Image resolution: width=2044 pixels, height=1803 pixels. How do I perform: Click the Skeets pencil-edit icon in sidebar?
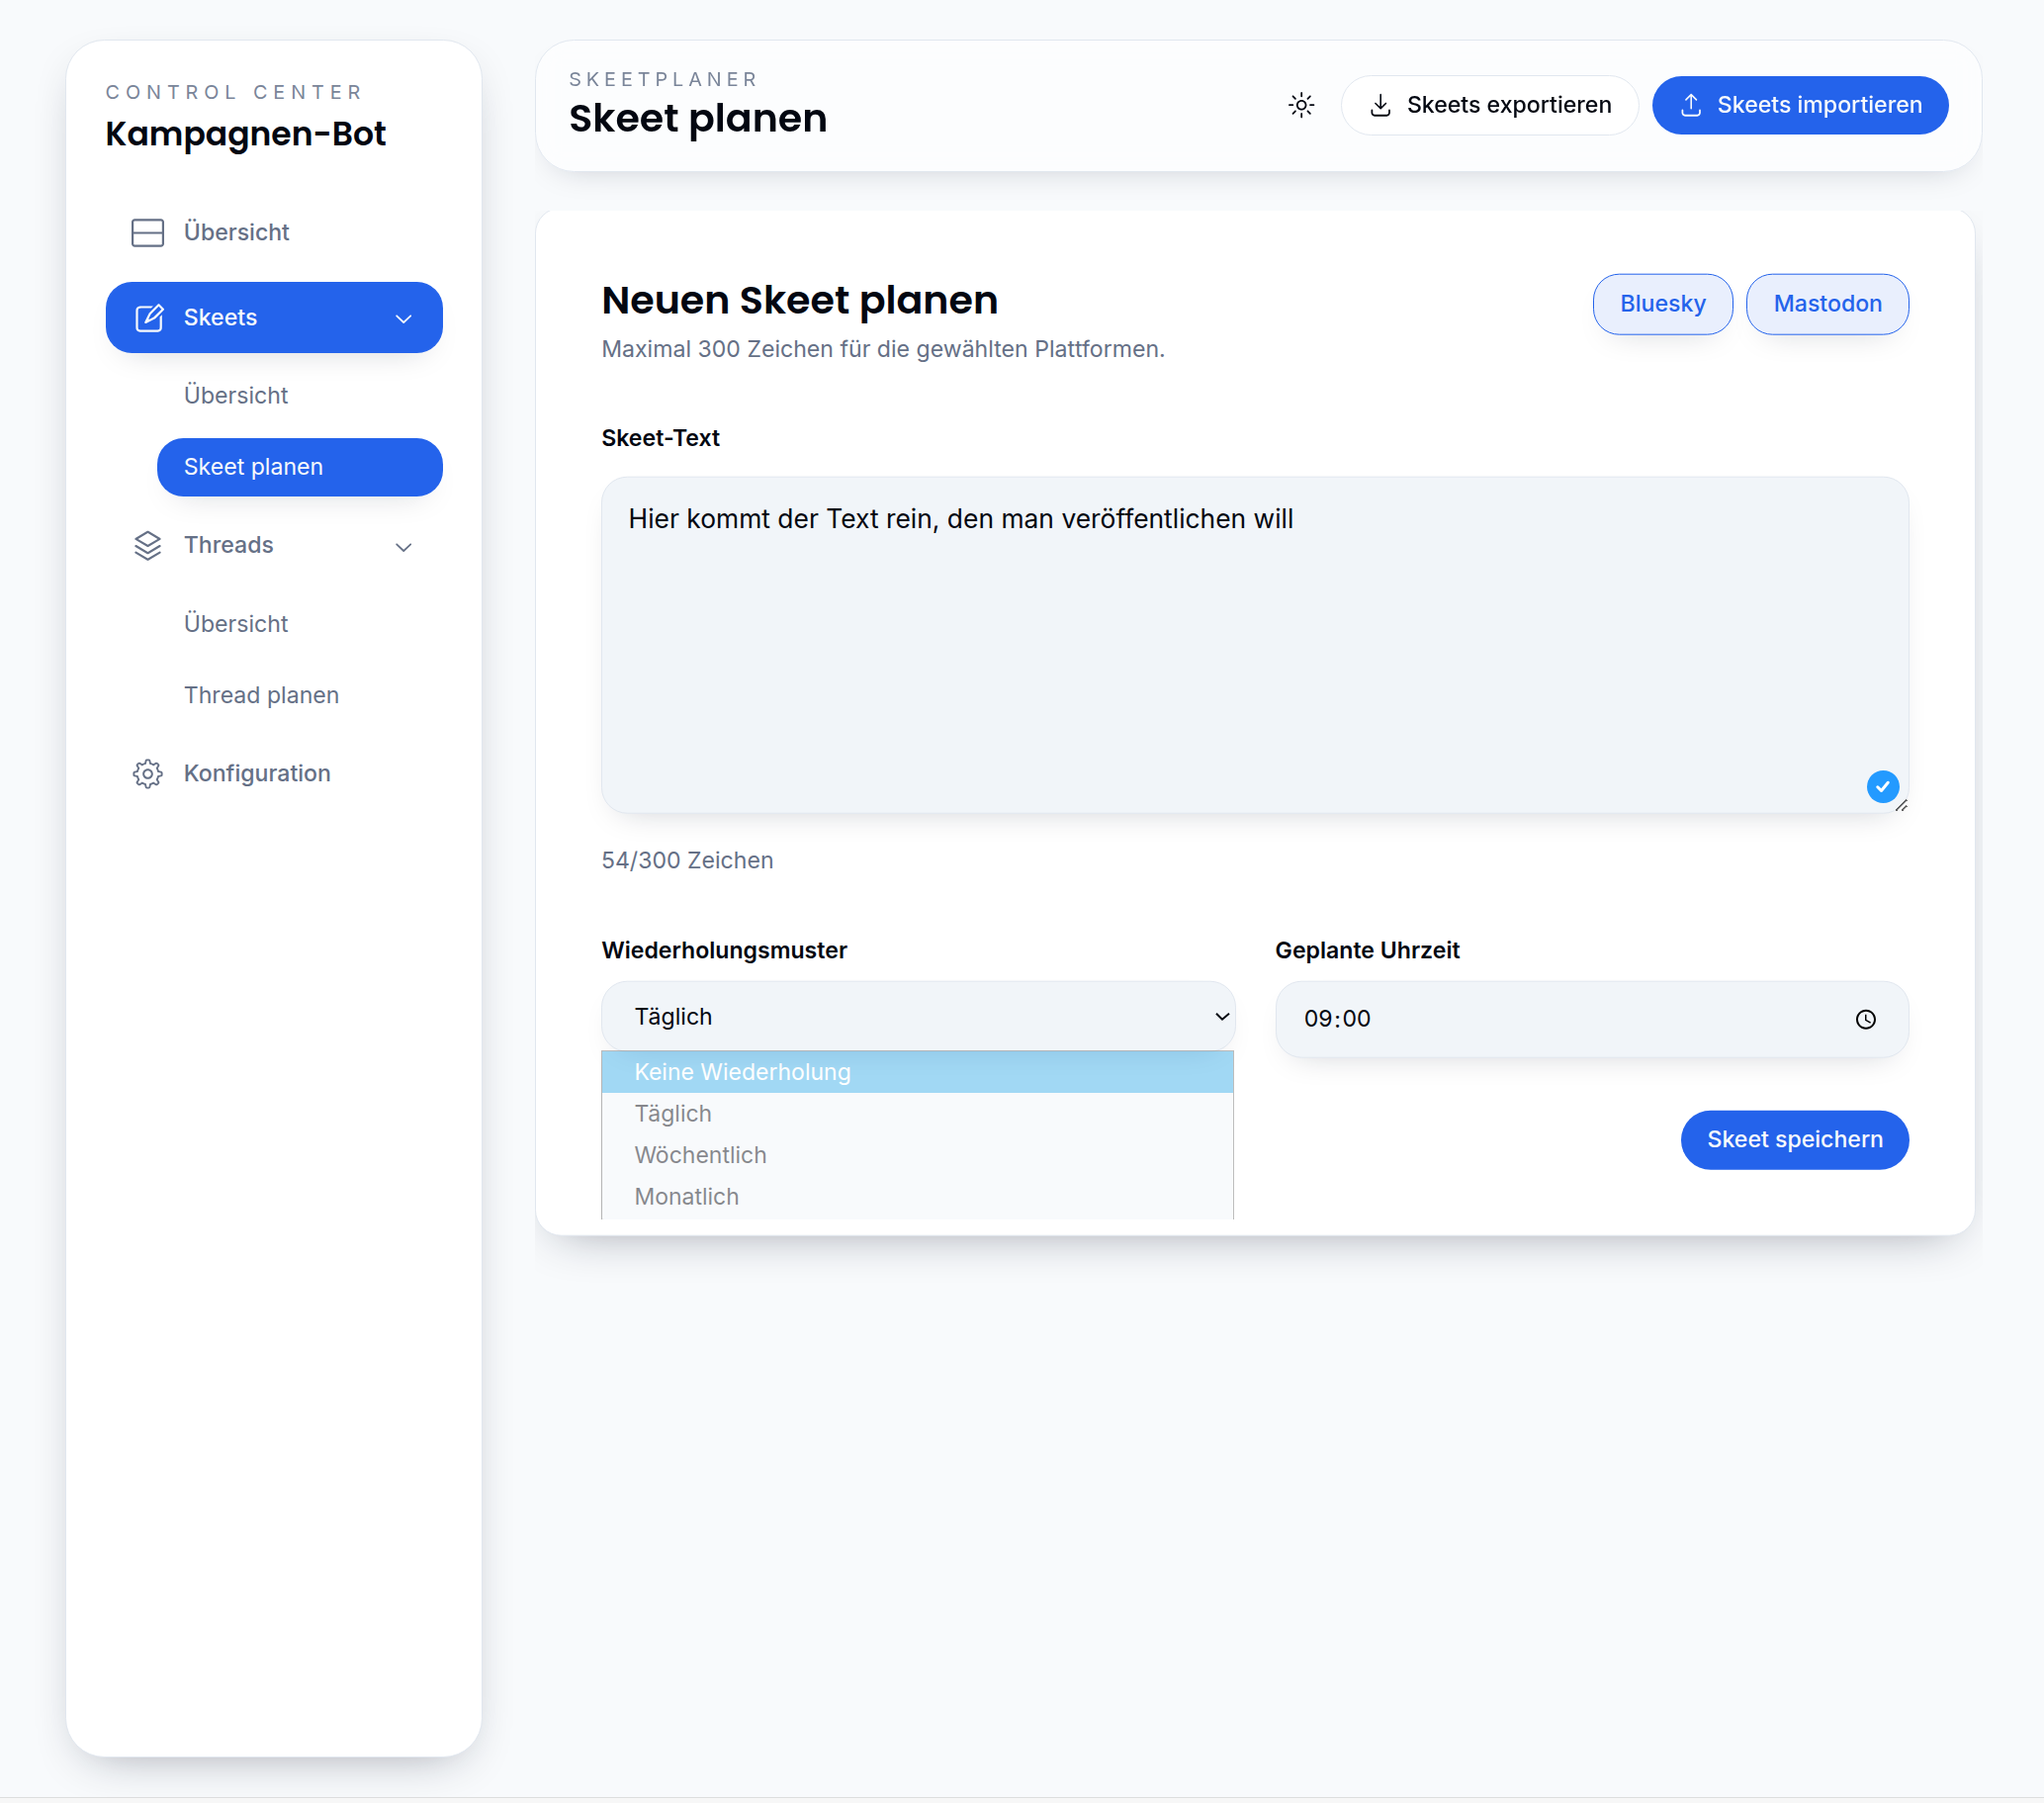point(149,318)
